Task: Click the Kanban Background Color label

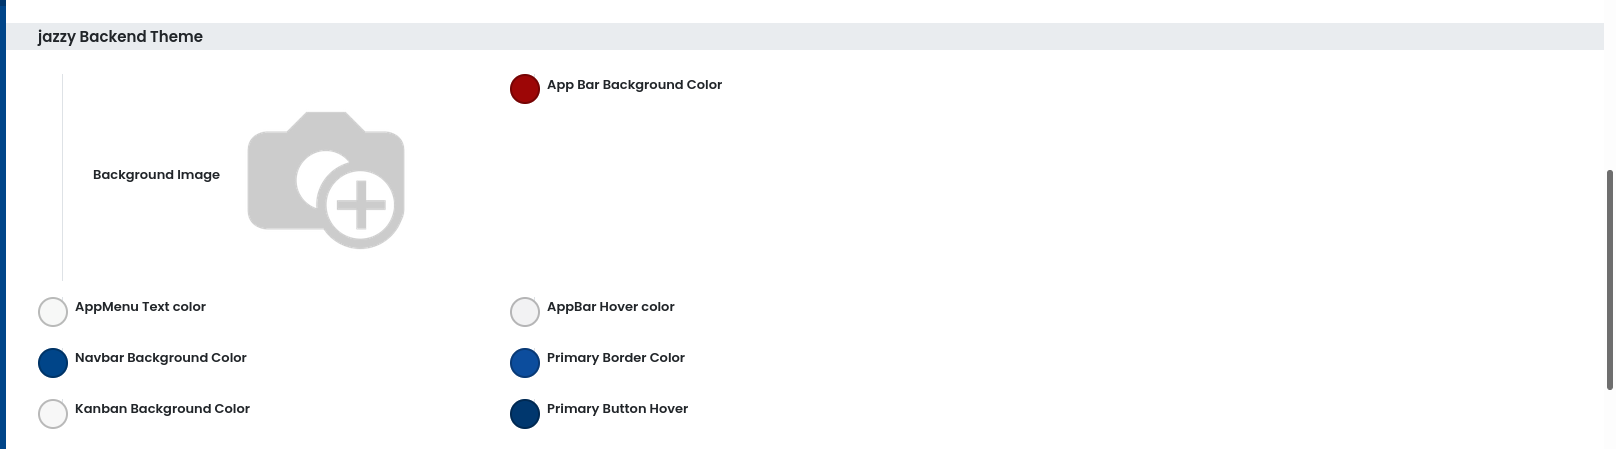Action: click(x=162, y=409)
